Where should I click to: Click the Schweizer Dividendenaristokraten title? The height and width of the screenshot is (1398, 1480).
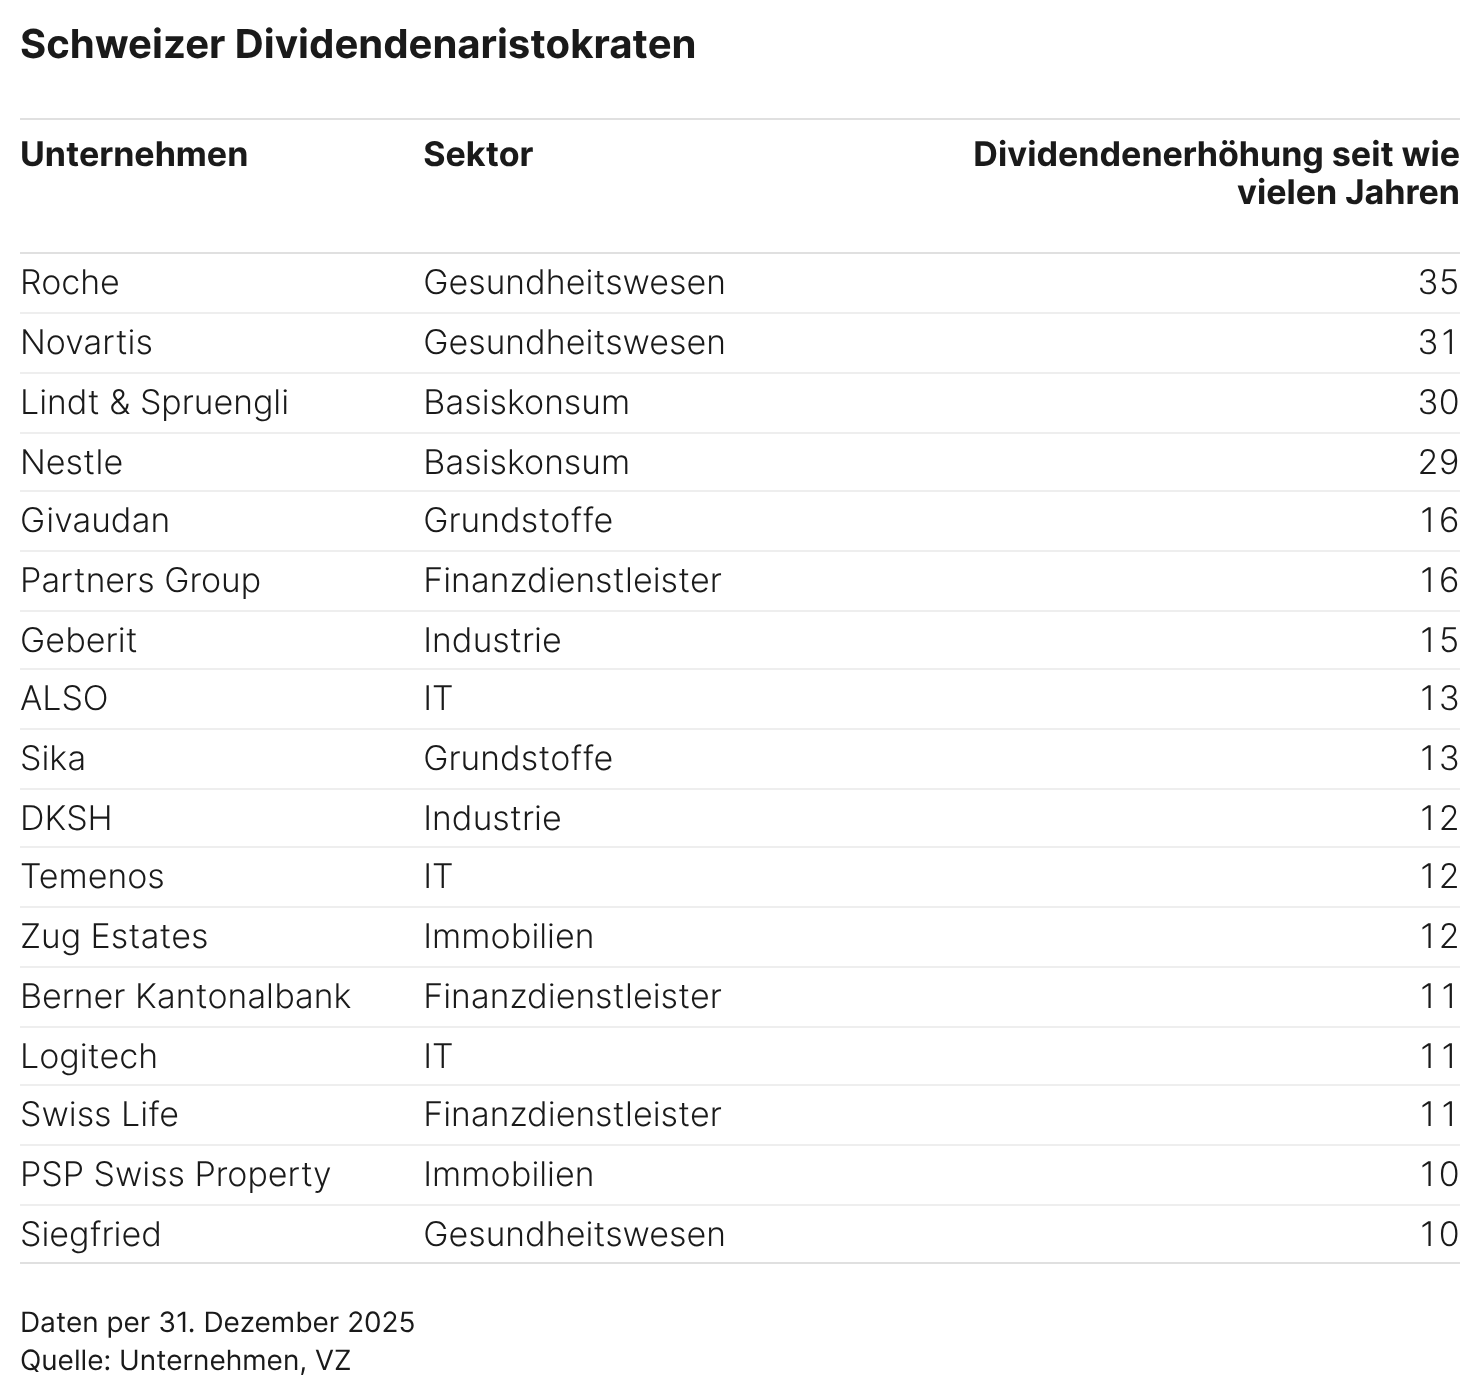(x=358, y=45)
